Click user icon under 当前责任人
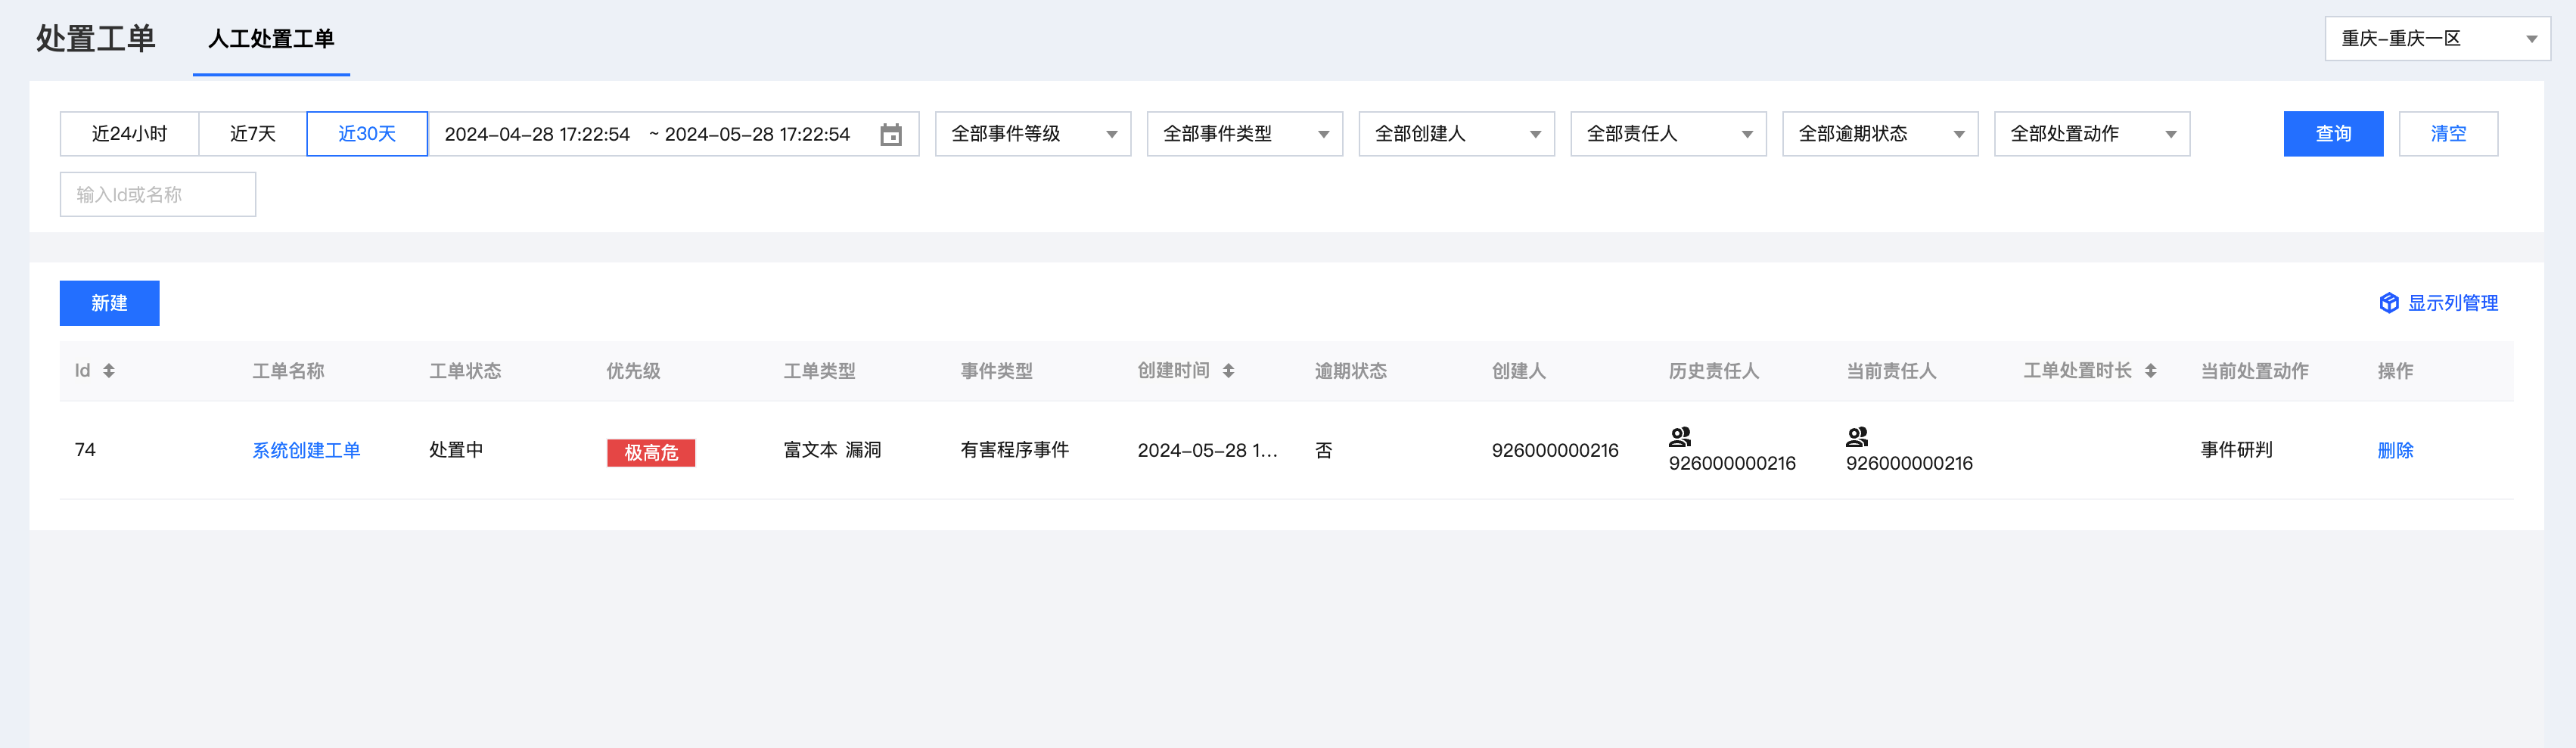 [1857, 436]
